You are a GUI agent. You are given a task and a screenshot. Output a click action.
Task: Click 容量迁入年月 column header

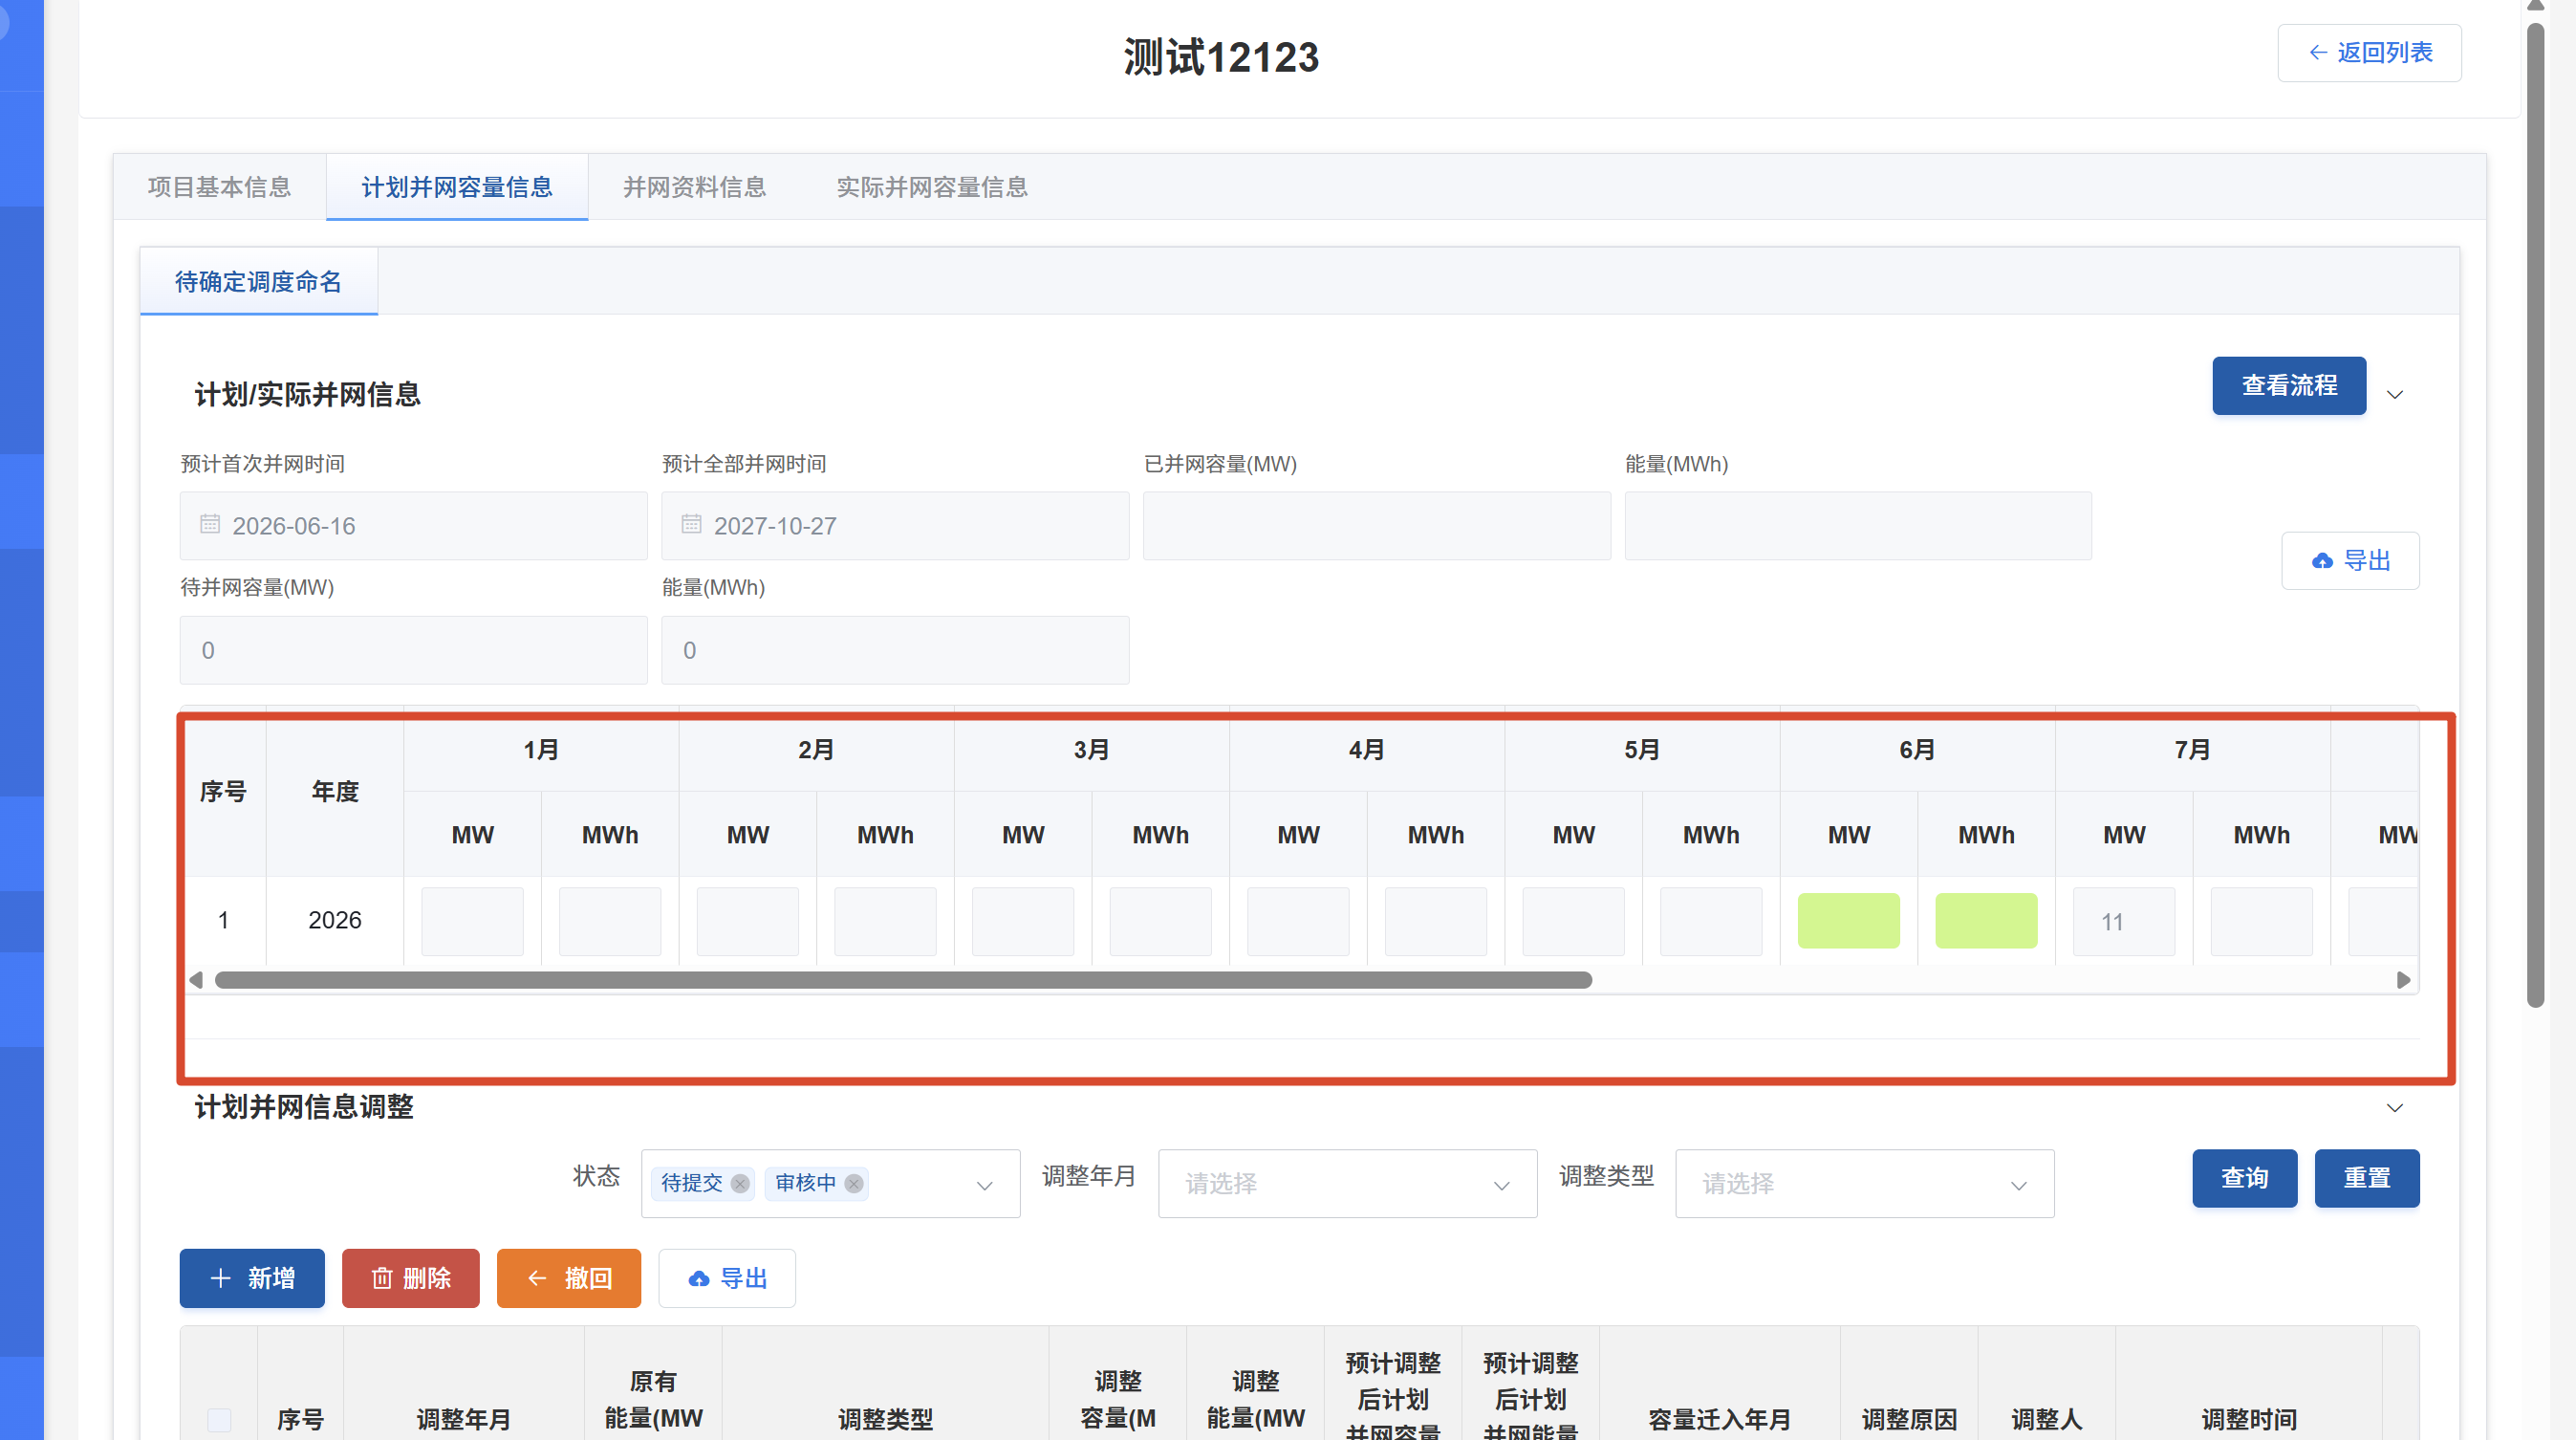[x=1720, y=1420]
